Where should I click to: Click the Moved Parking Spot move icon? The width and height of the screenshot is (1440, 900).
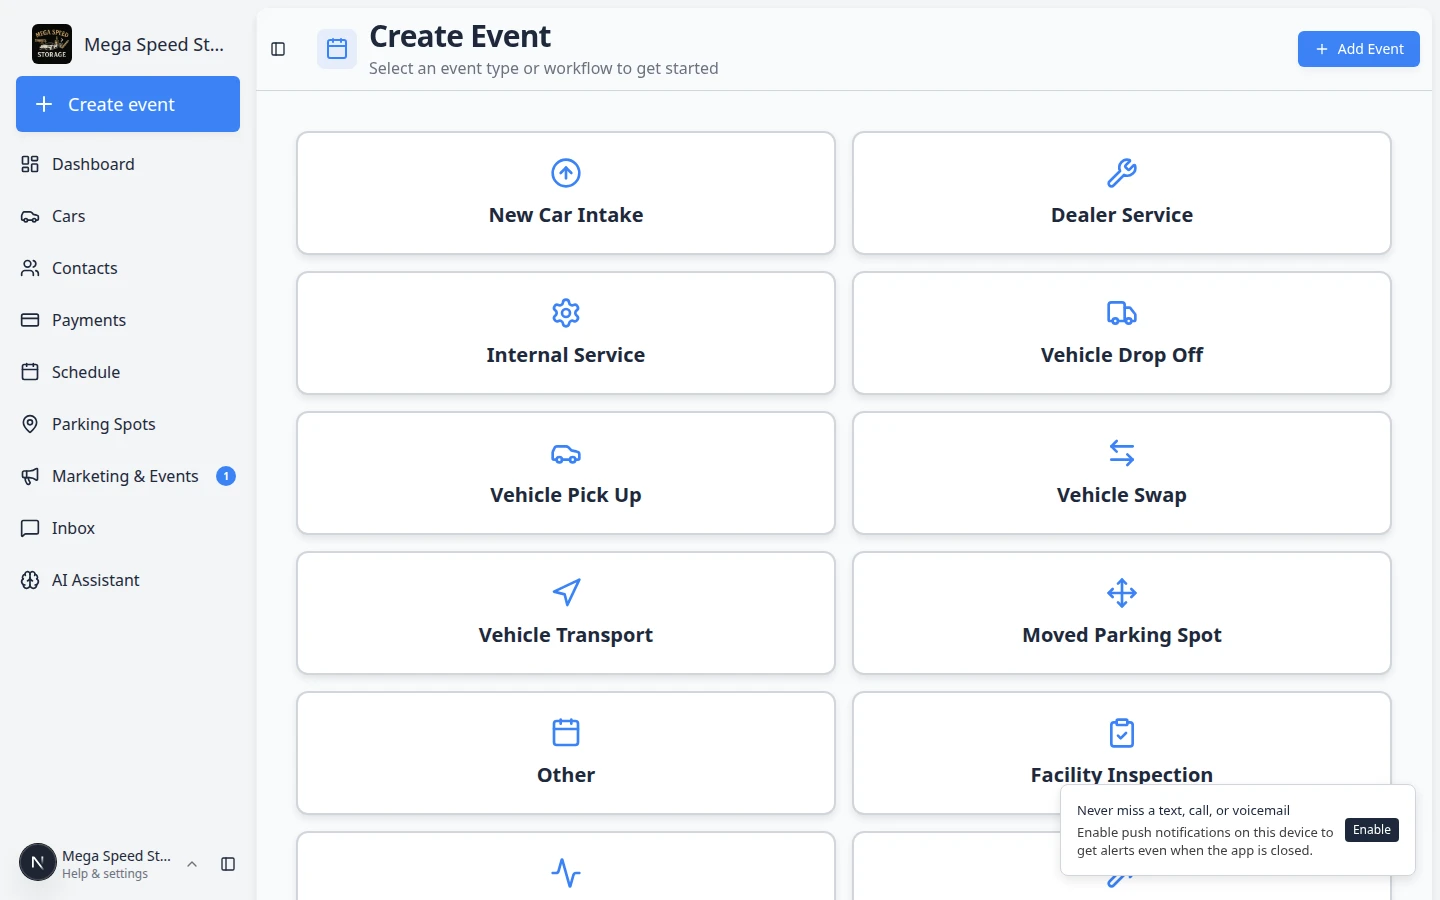click(x=1122, y=593)
